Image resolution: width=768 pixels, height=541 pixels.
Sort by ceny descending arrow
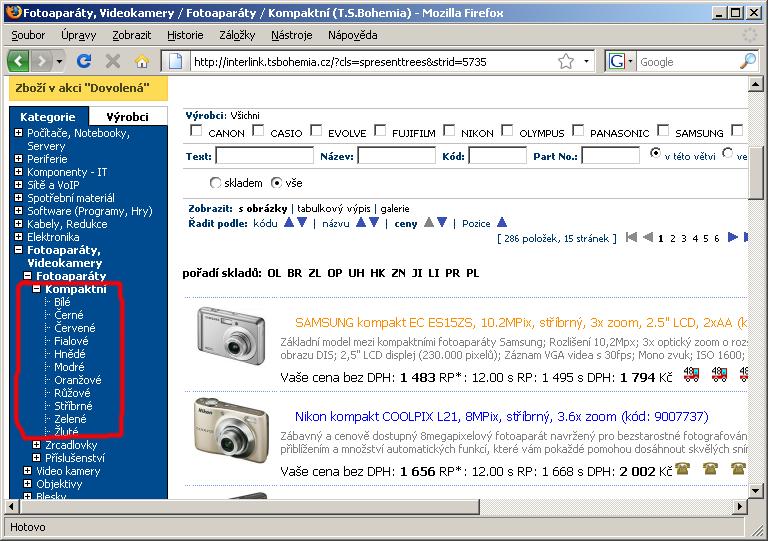point(442,223)
